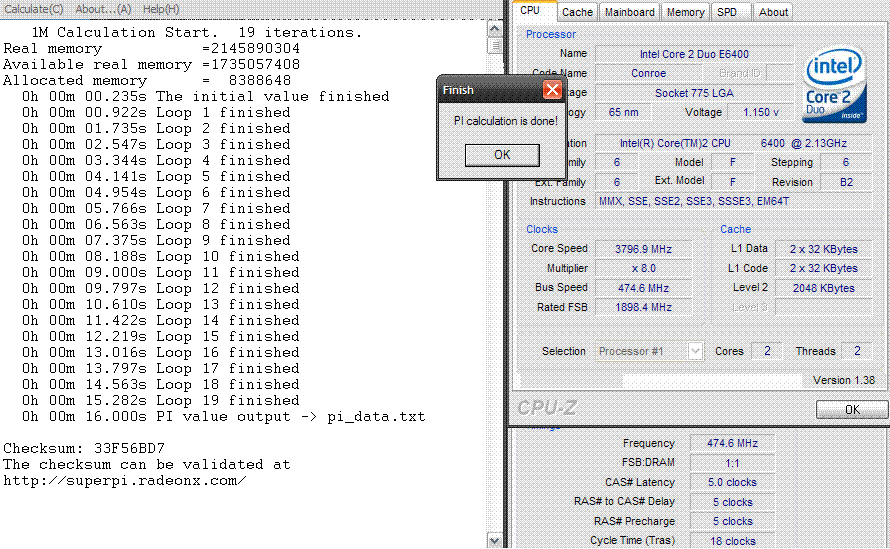Click the Checksum: 33F56BD7 line
Viewport: 890px width, 549px height.
point(84,449)
